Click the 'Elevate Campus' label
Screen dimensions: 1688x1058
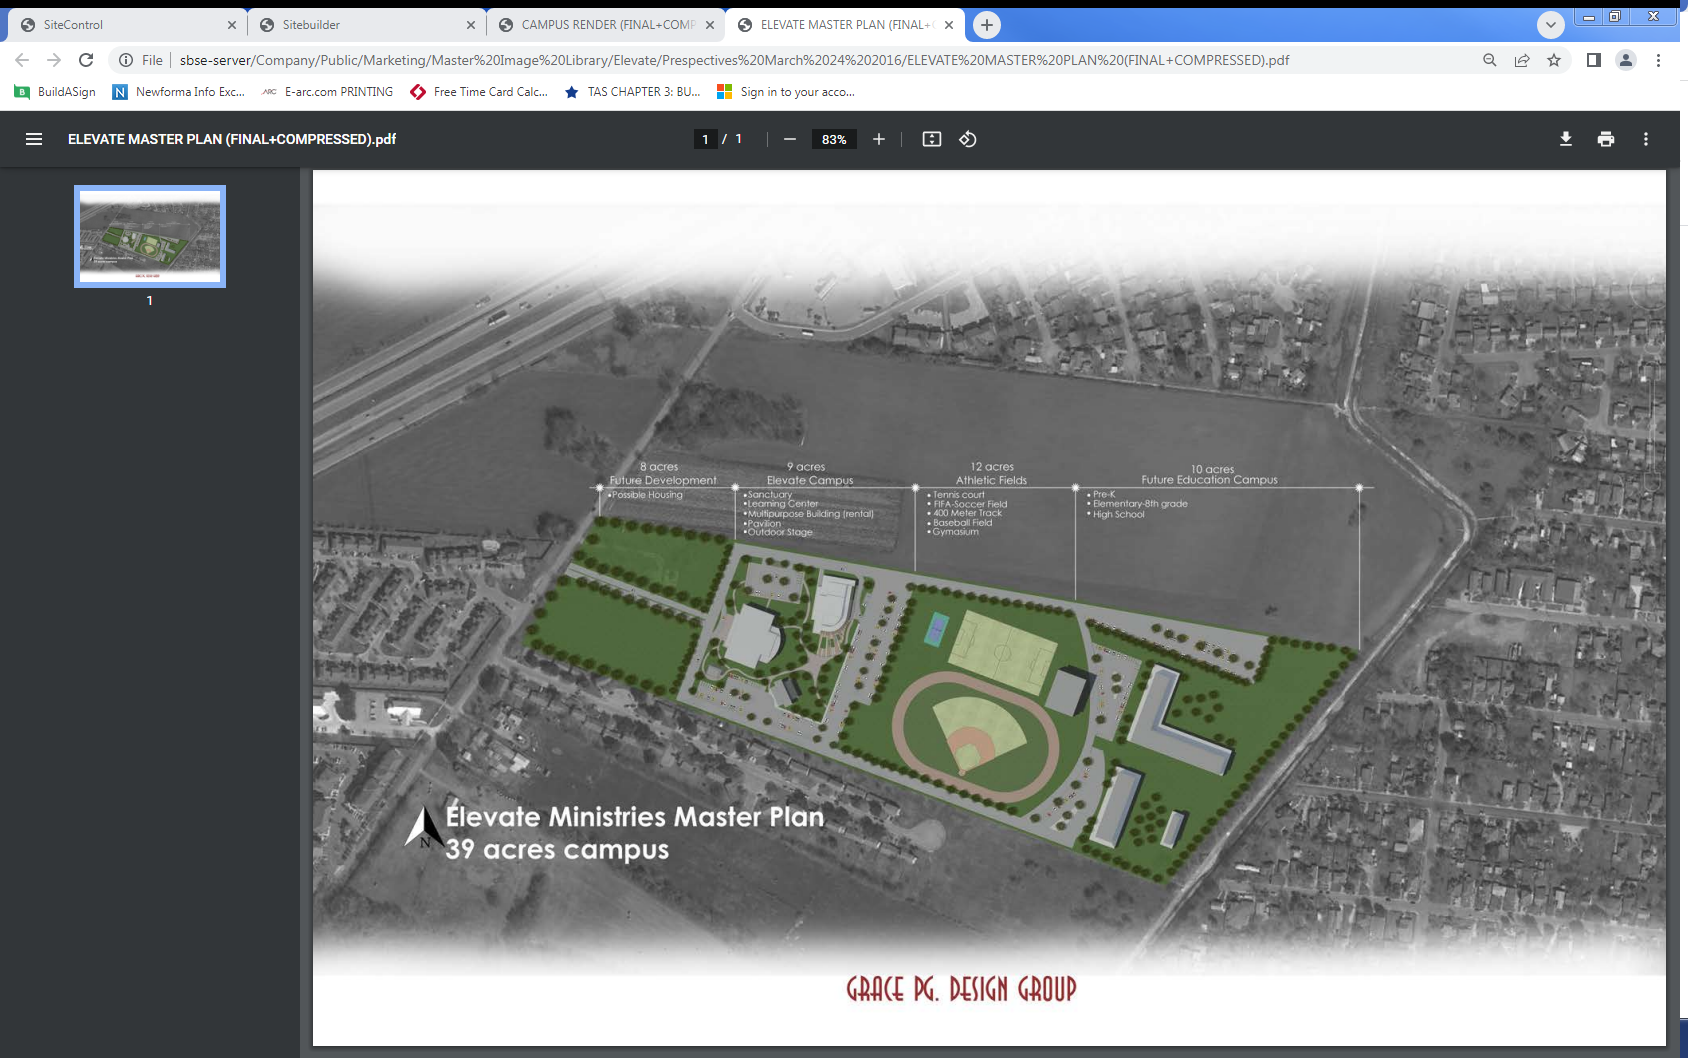[810, 481]
